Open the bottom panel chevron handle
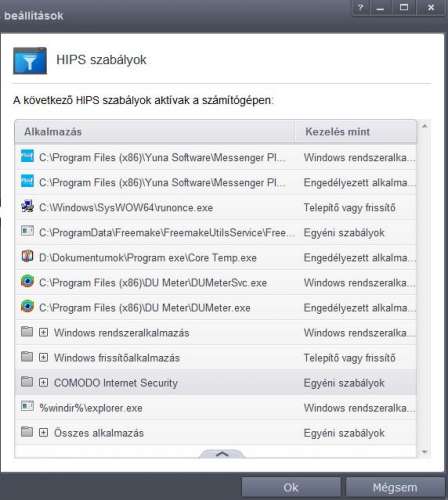This screenshot has width=448, height=500. [x=222, y=454]
